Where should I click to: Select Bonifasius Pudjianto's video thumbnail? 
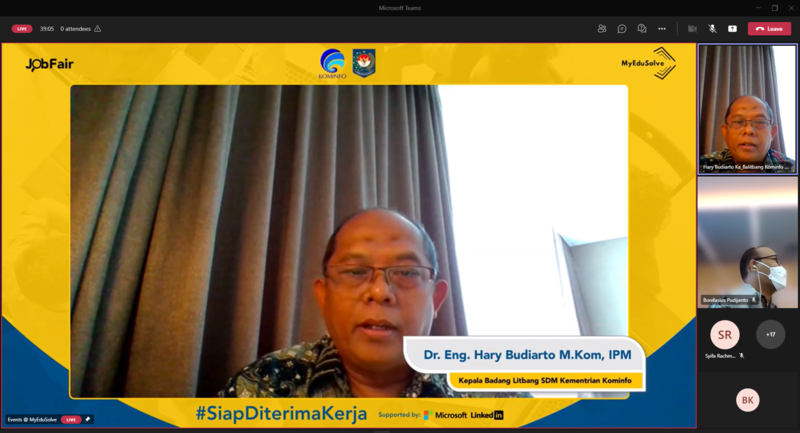(747, 242)
